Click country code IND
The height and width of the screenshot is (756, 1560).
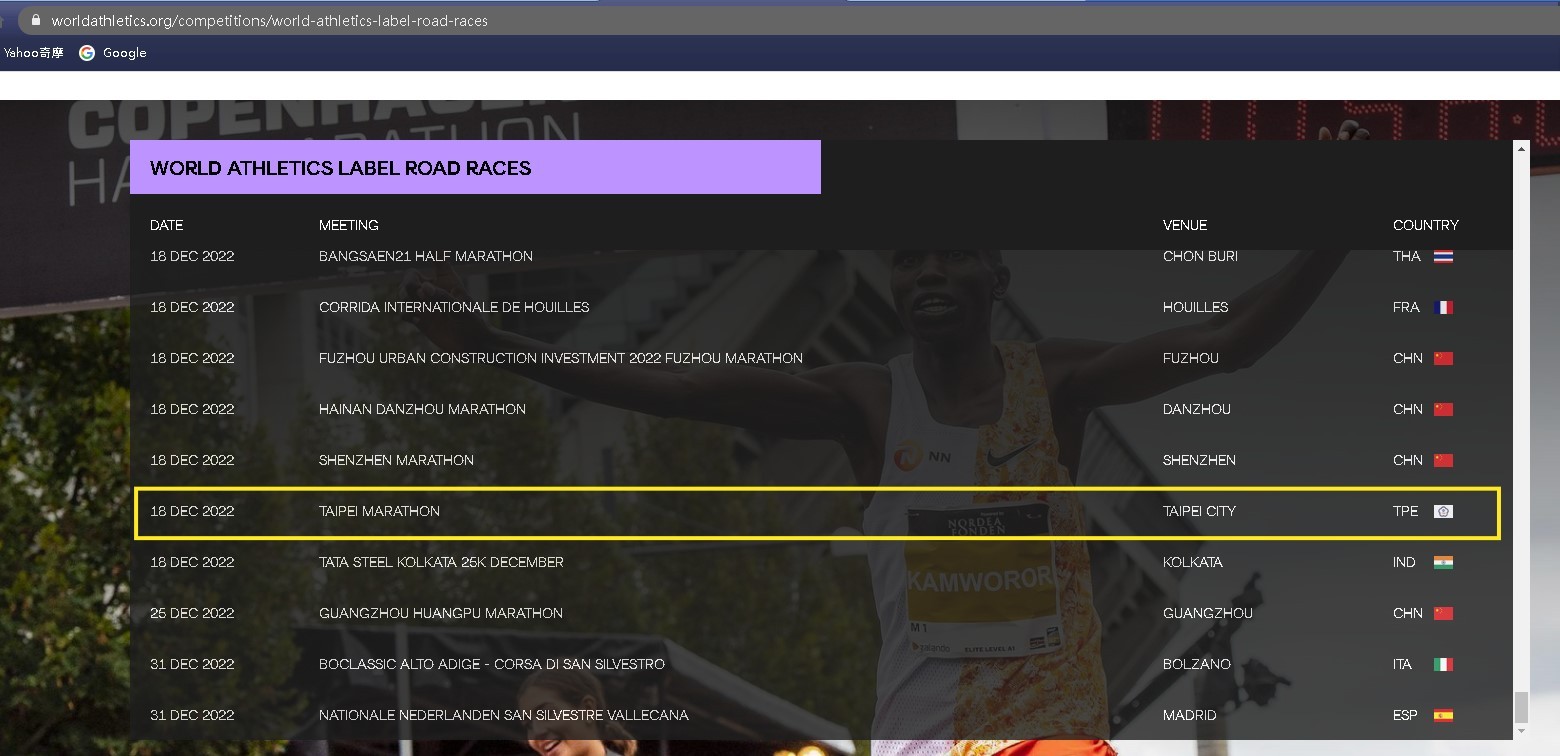[1404, 562]
